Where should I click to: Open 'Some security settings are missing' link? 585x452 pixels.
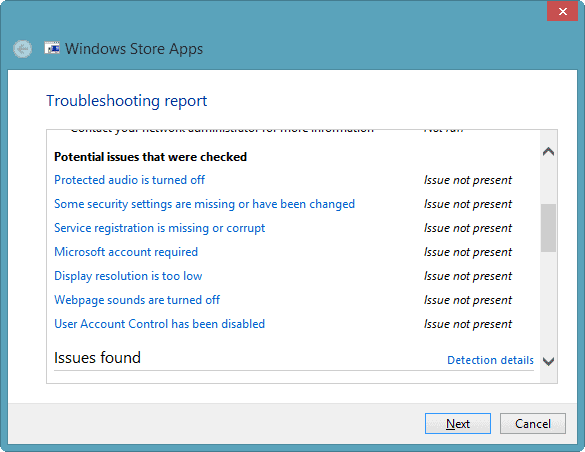[204, 204]
